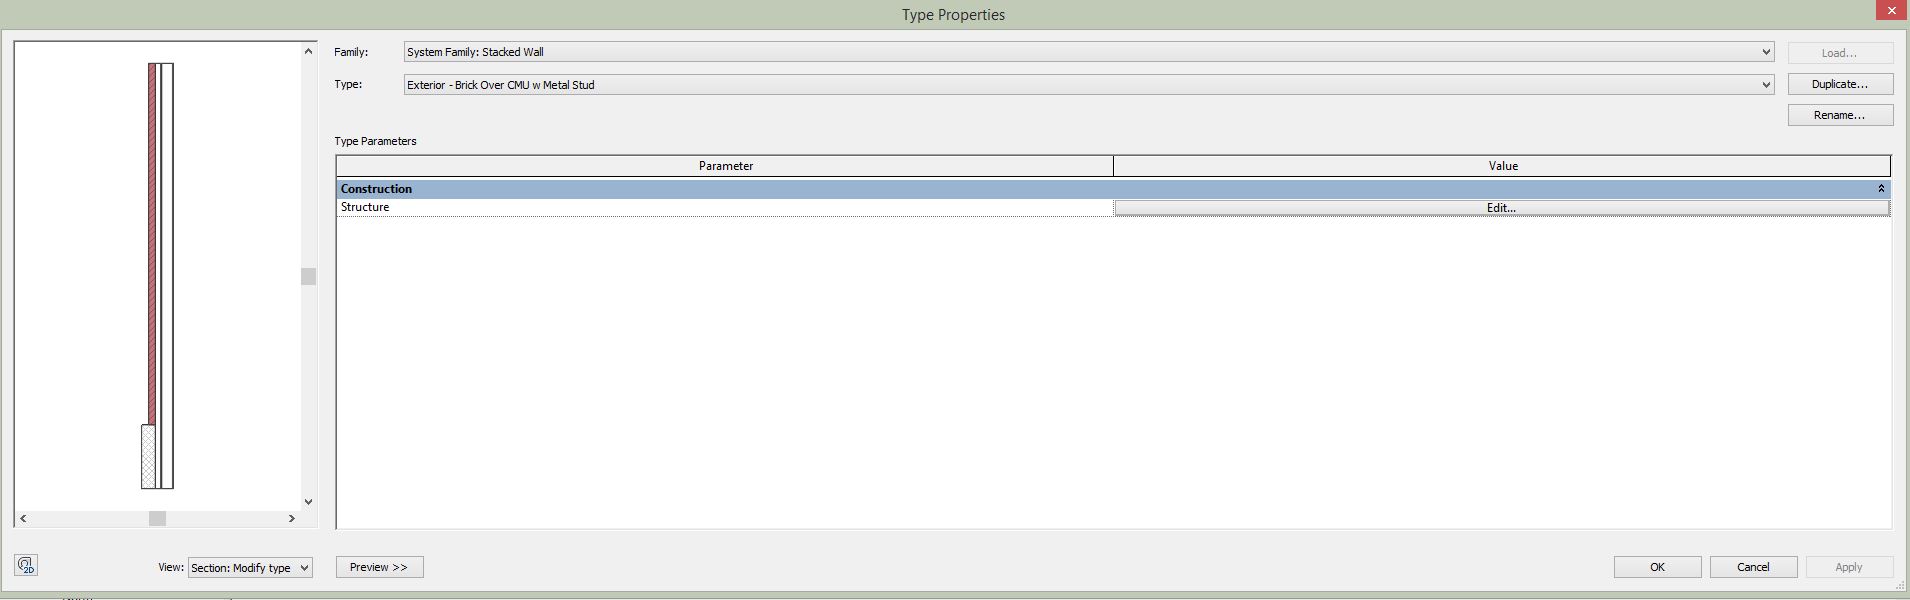Click the steering wheel navigation icon
Viewport: 1910px width, 600px height.
click(x=26, y=565)
